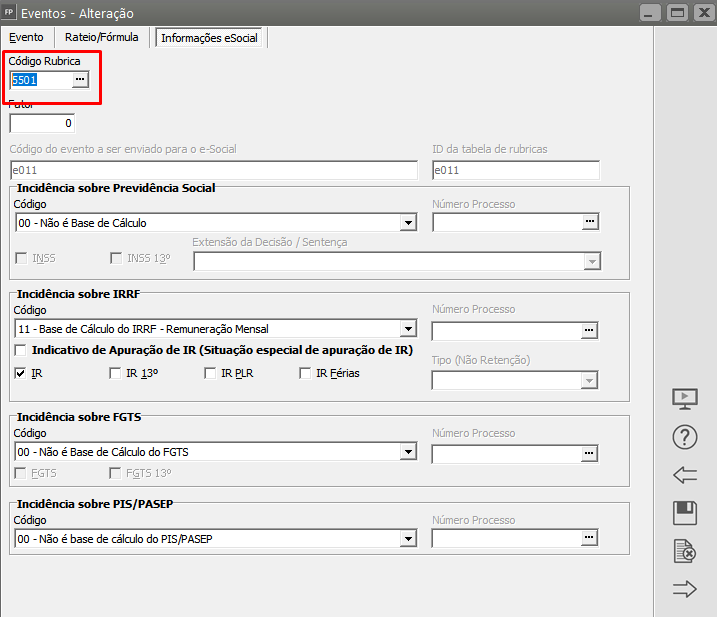The width and height of the screenshot is (717, 617).
Task: Open Previdência Social Número Processo lookup button
Action: pyautogui.click(x=590, y=222)
